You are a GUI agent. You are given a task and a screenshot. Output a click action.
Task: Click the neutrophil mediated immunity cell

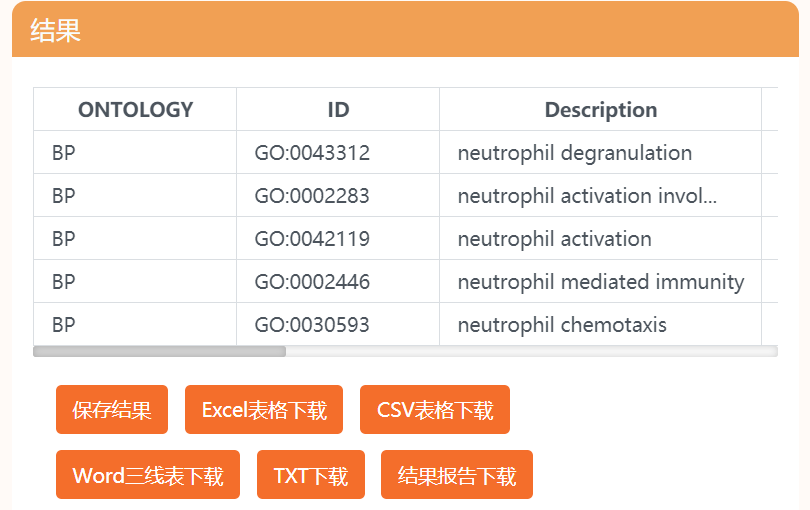(600, 282)
